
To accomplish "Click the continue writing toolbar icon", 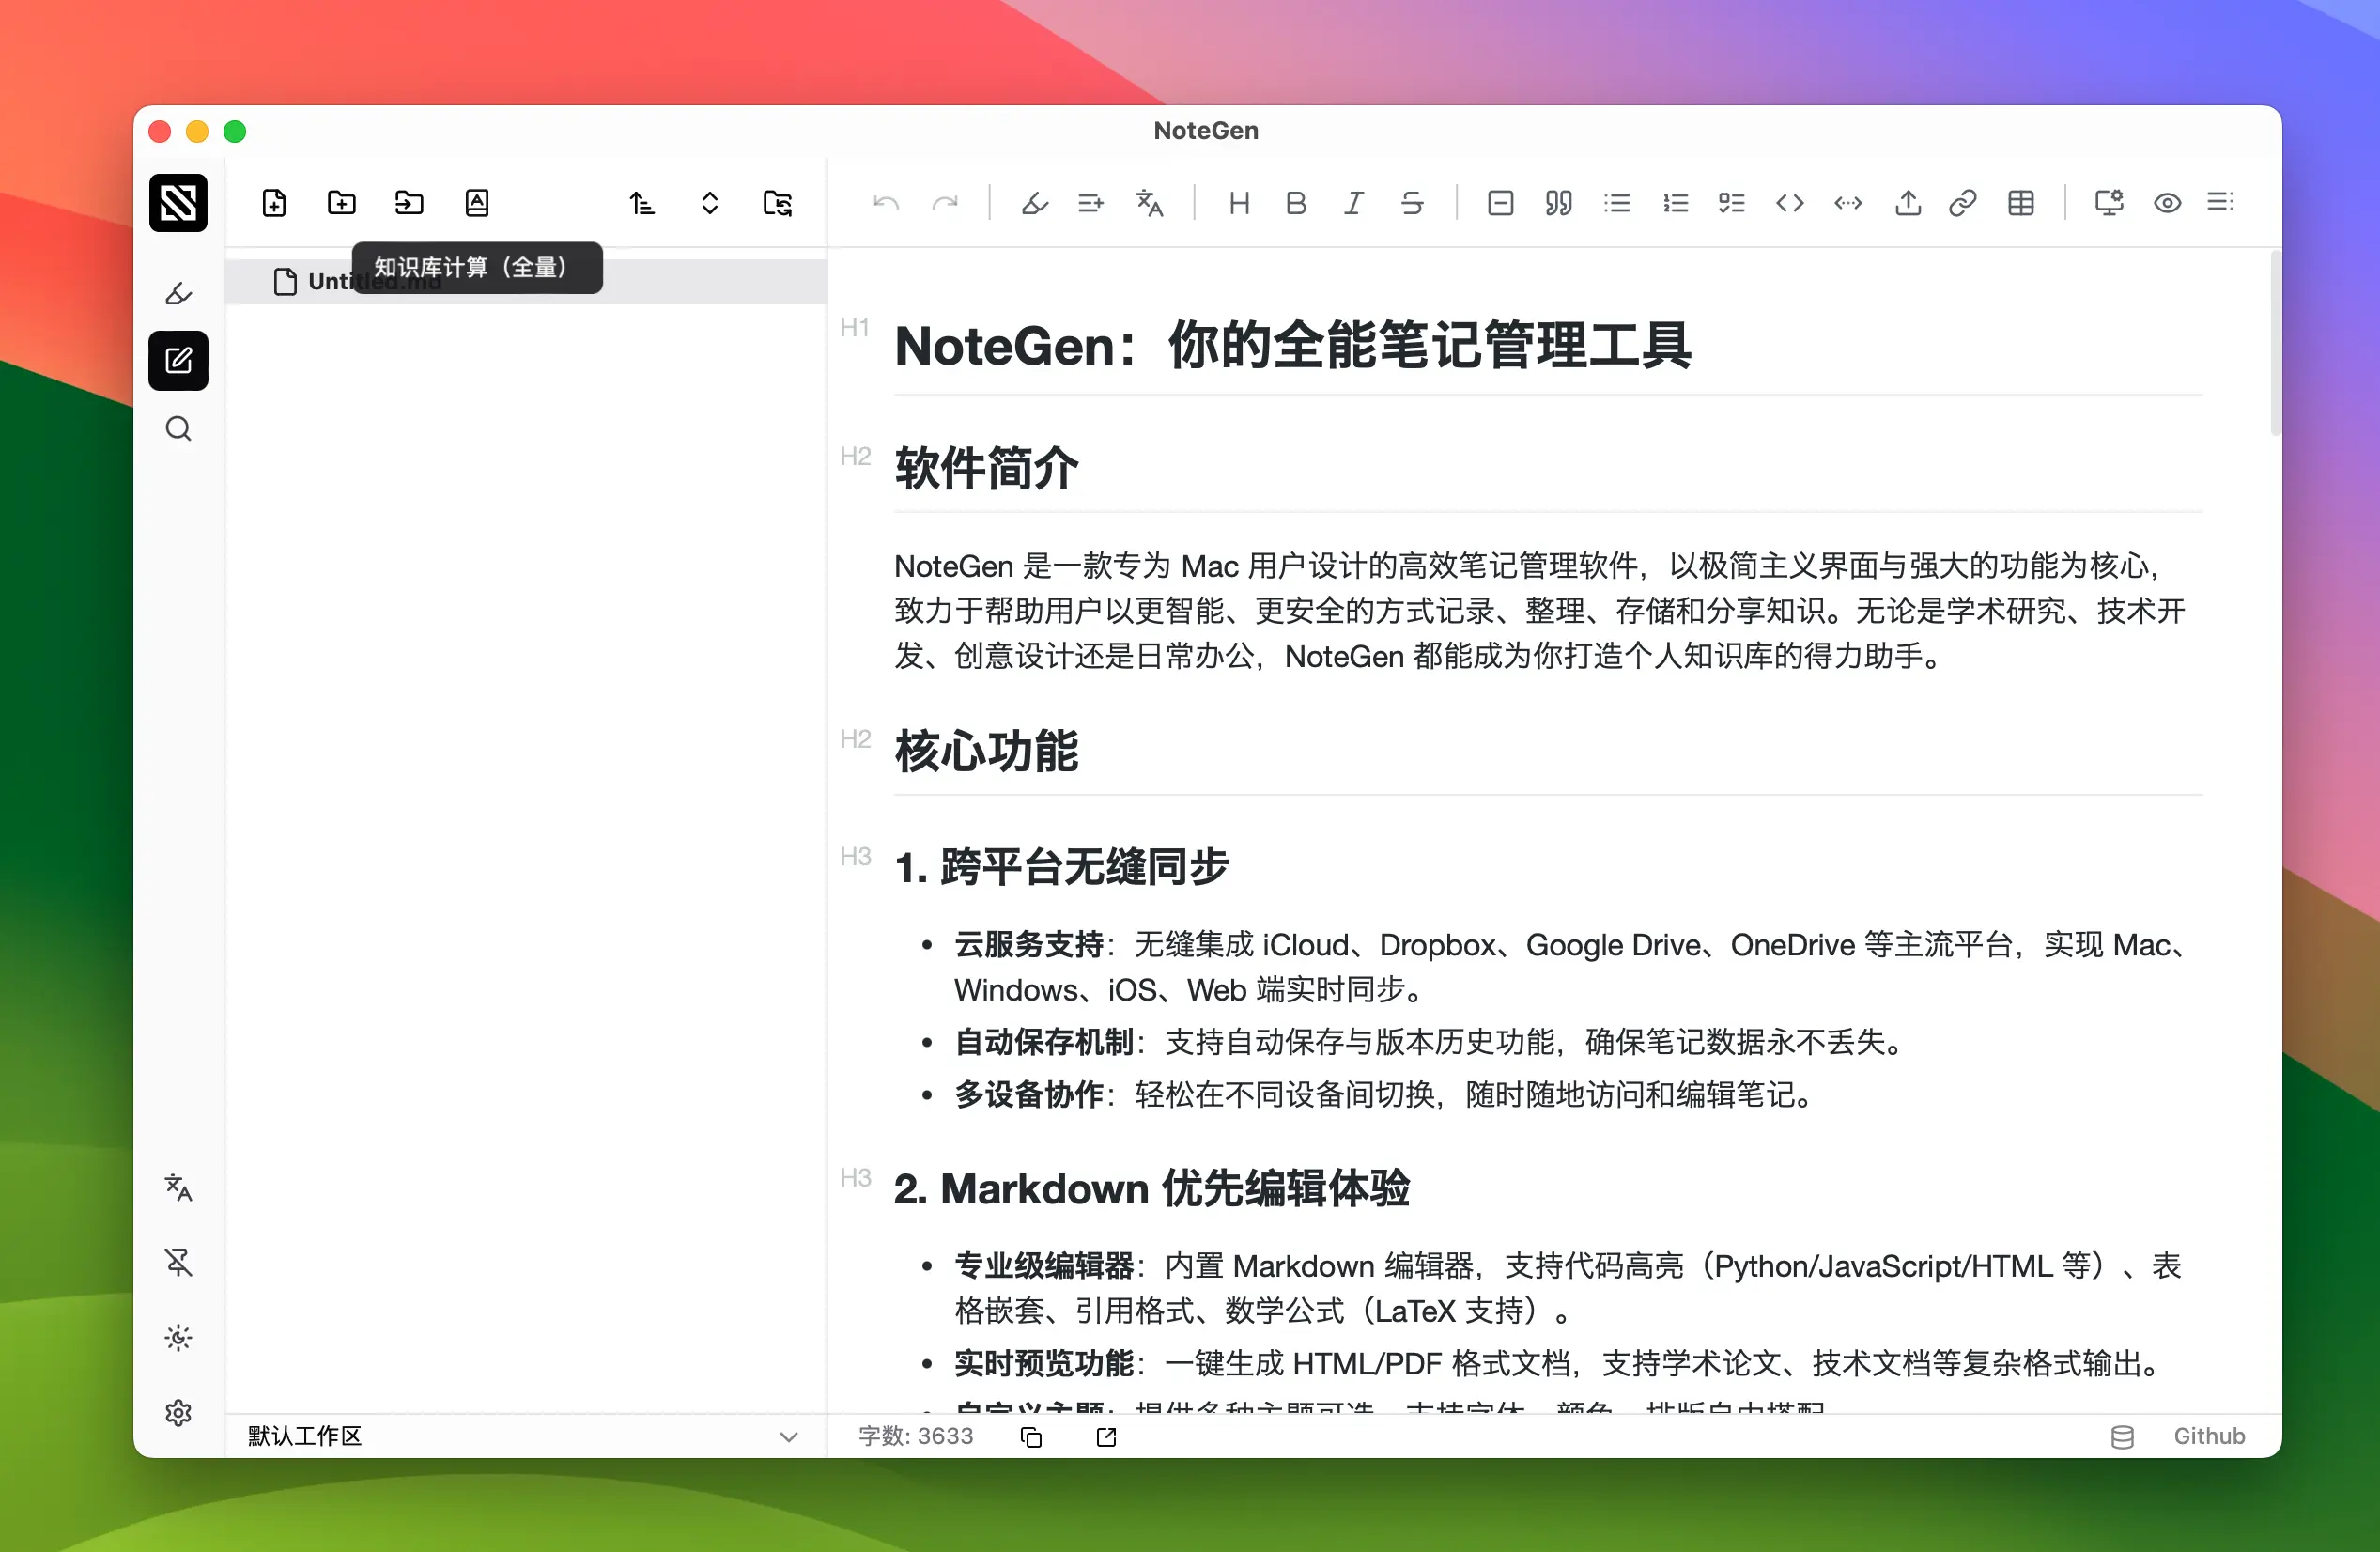I will point(1091,203).
